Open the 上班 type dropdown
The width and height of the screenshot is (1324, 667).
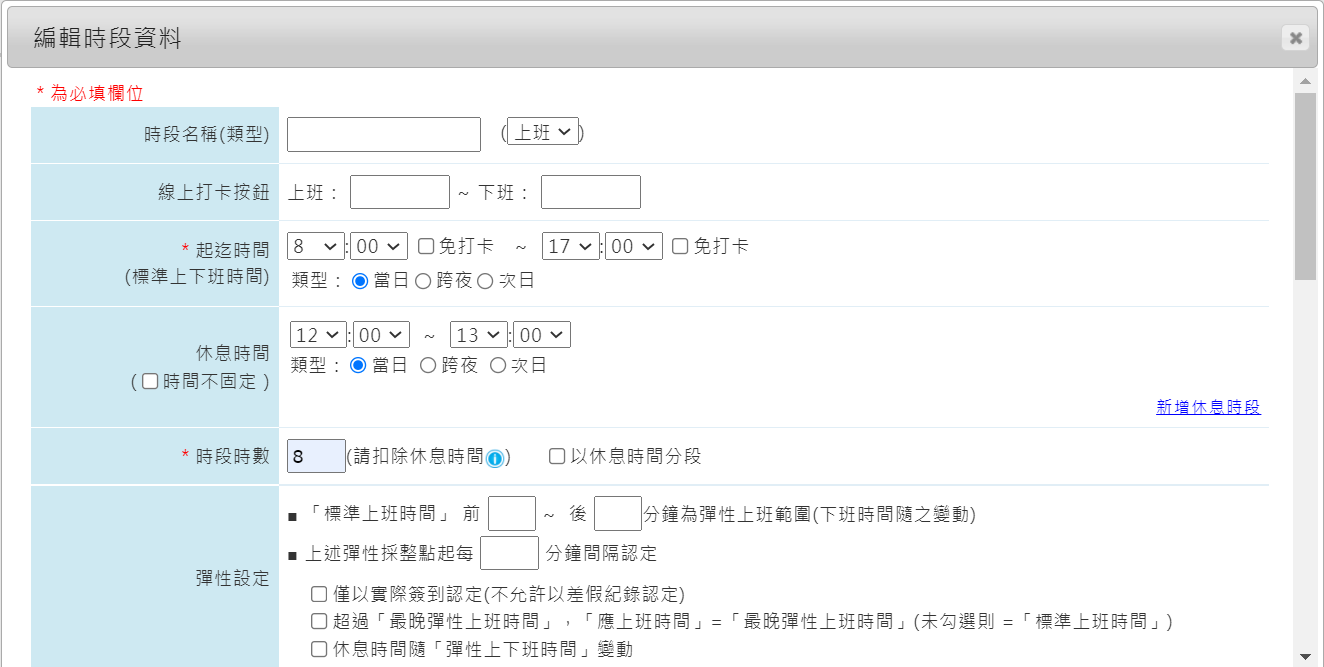coord(543,132)
